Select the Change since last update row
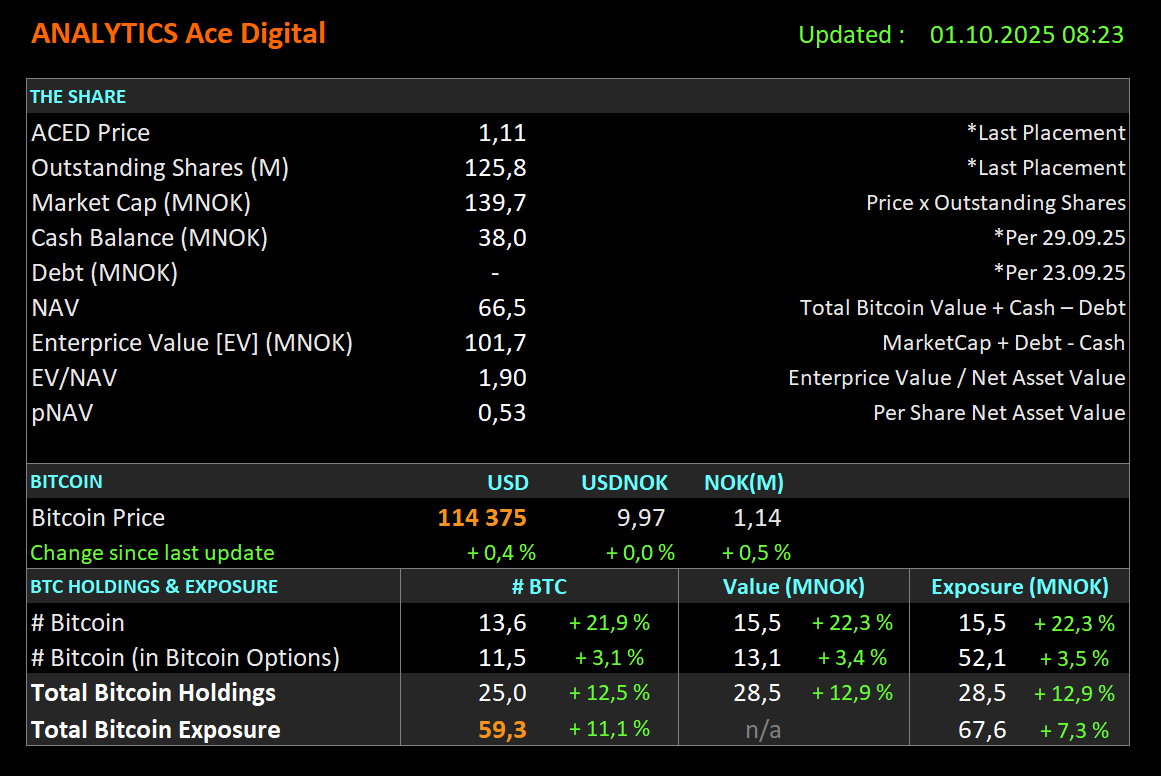The image size is (1161, 776). click(152, 552)
